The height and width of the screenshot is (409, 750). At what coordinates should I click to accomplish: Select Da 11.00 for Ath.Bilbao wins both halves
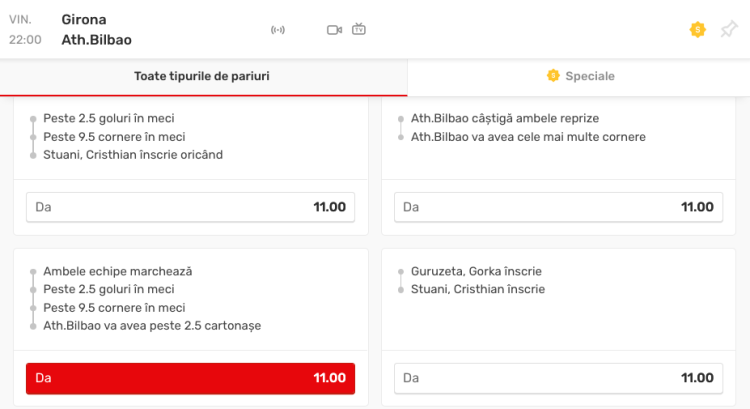(557, 207)
